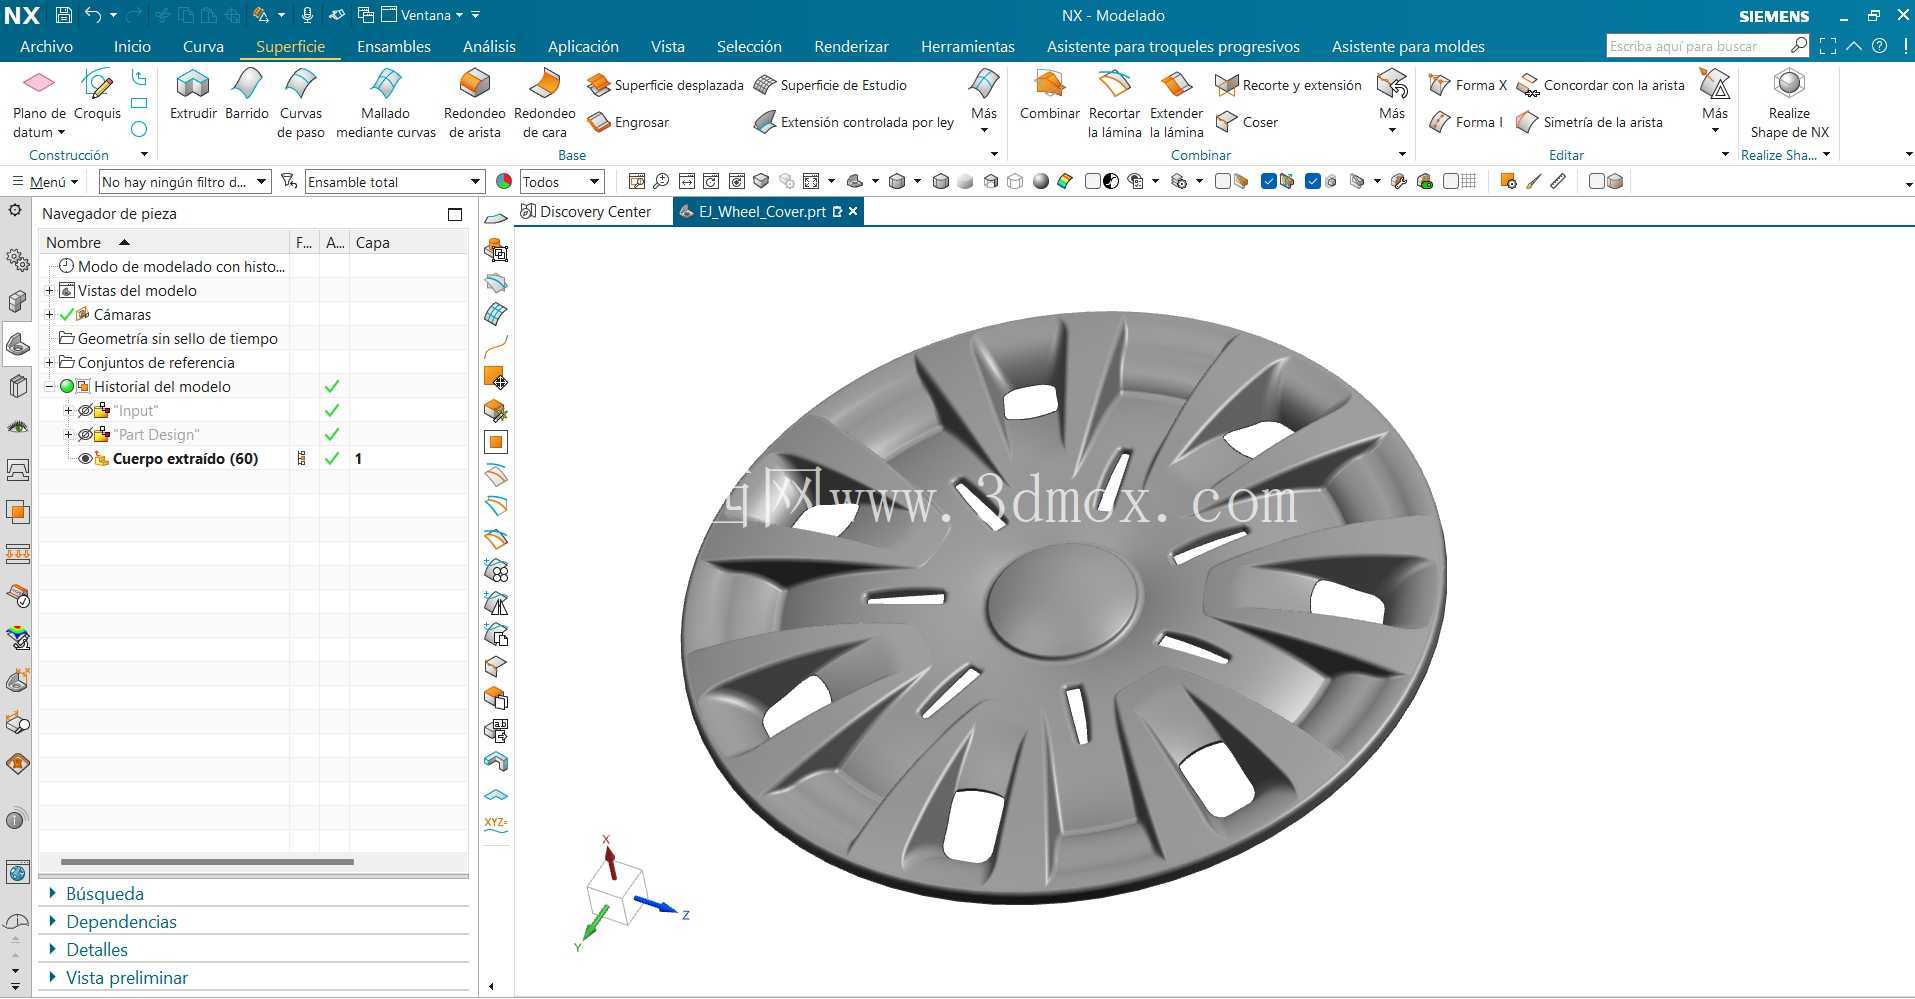Viewport: 1915px width, 999px height.
Task: Open Superficie de Estudio command
Action: click(831, 85)
